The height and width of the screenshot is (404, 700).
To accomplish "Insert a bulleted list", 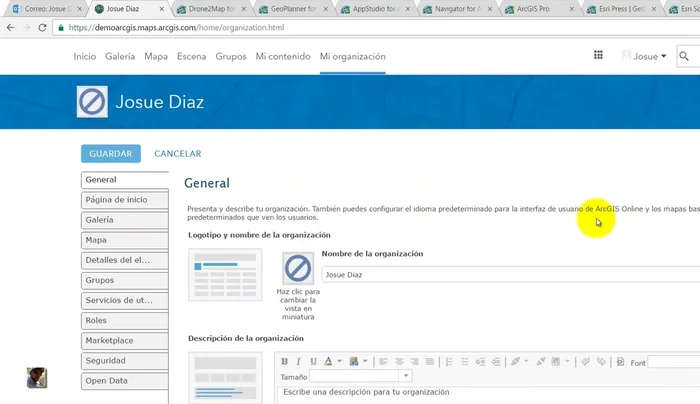I will coord(465,362).
